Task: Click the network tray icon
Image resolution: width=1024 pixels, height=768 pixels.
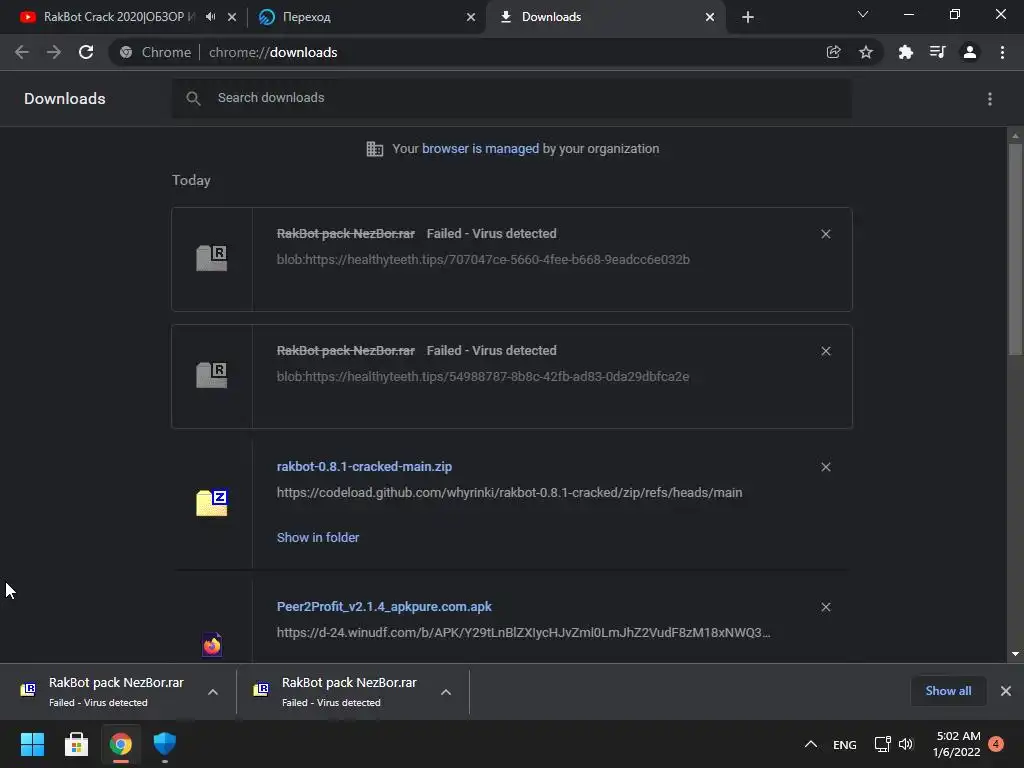Action: (x=882, y=744)
